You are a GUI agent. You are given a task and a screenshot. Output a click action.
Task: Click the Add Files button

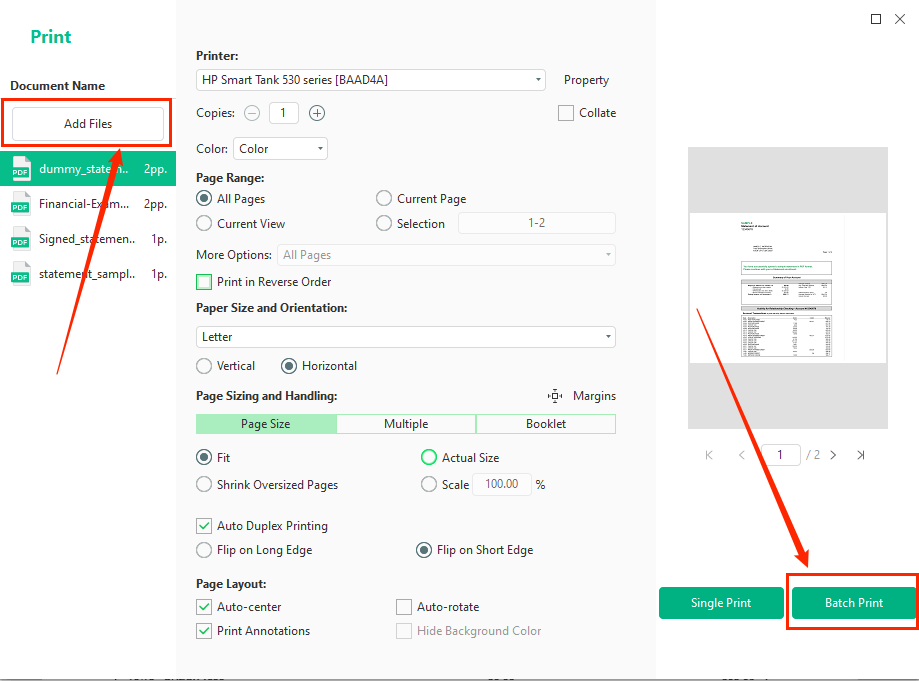pos(88,124)
